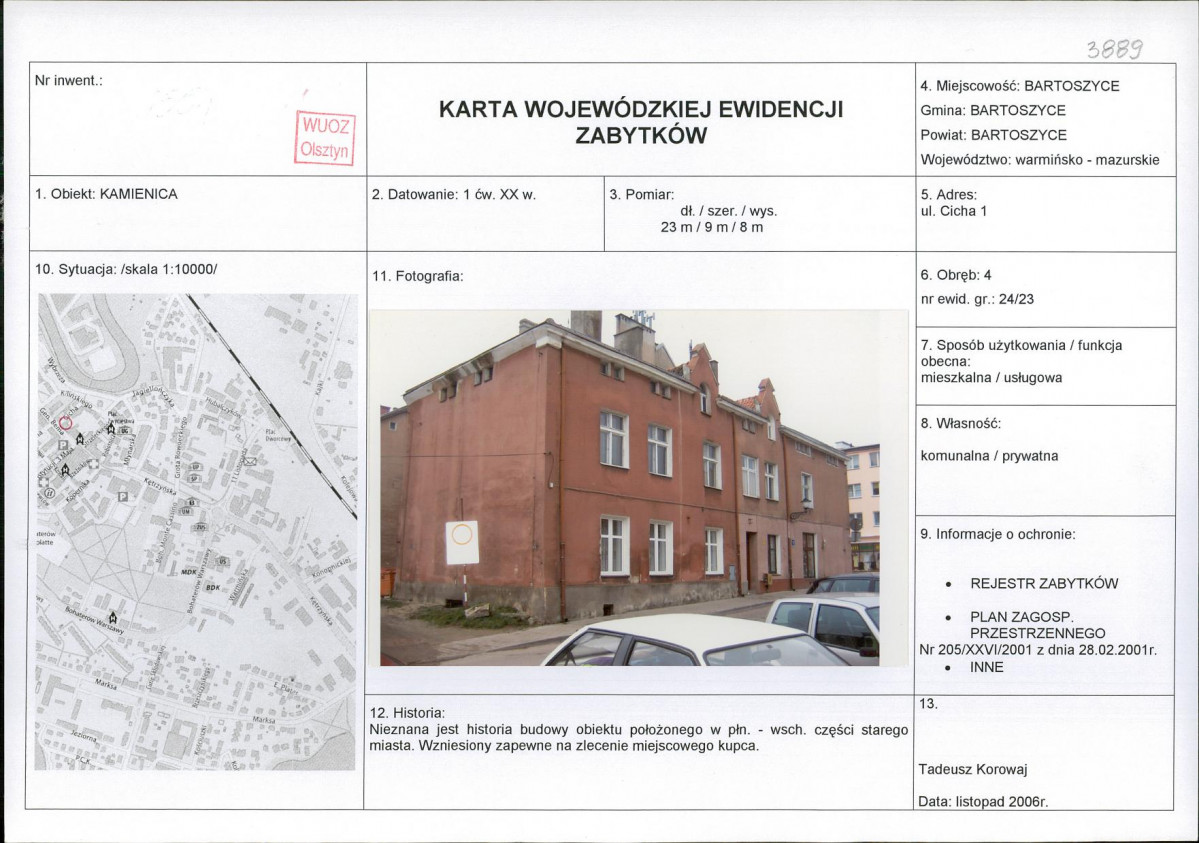
Task: Click the title "KARTA WOJEWÓDZKIEJ EWIDENCJI ZABYTKÓW"
Action: pos(641,122)
